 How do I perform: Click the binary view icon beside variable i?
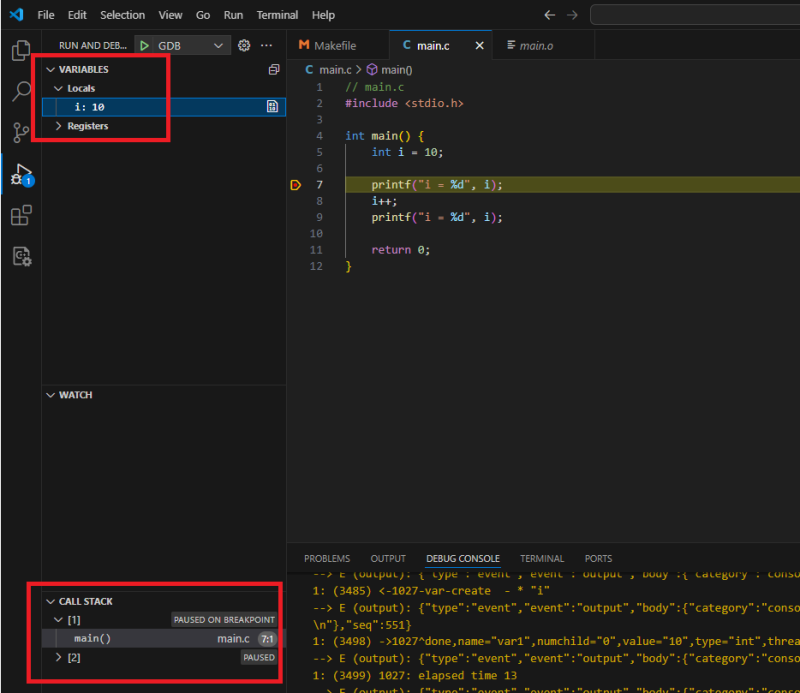click(272, 107)
